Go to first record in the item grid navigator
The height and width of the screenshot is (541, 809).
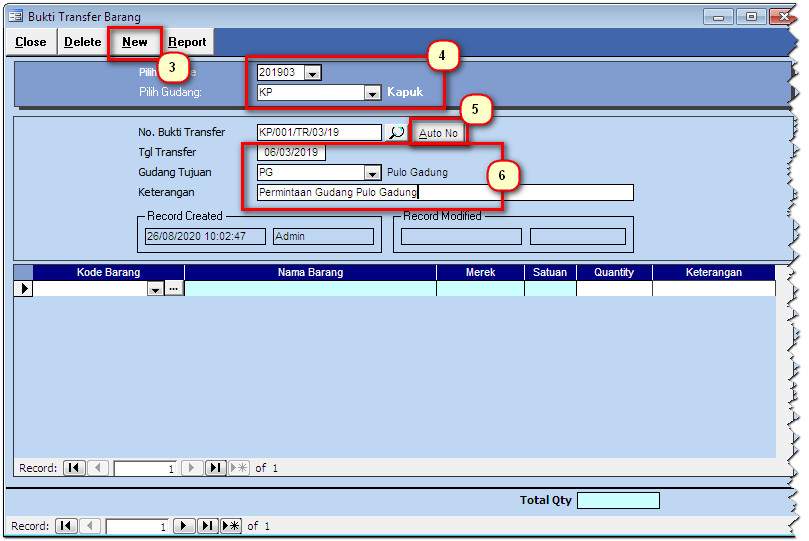(x=74, y=468)
